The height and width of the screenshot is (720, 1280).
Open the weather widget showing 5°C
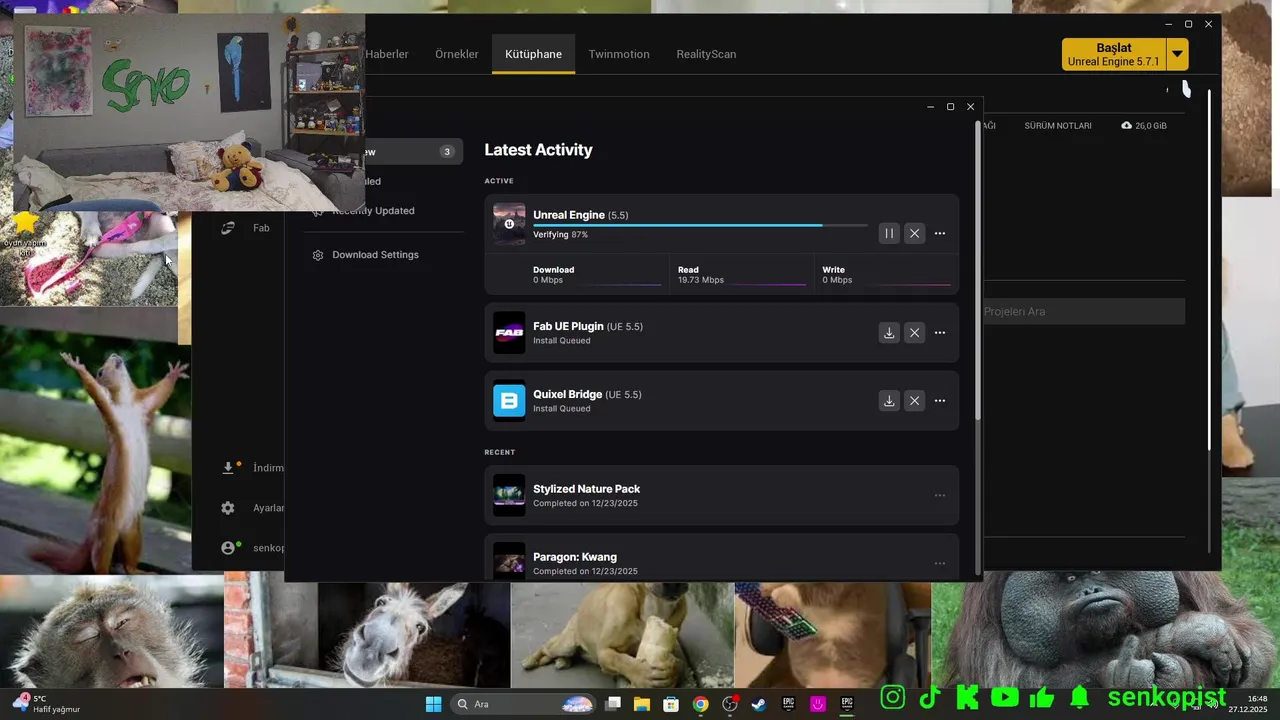tap(46, 704)
